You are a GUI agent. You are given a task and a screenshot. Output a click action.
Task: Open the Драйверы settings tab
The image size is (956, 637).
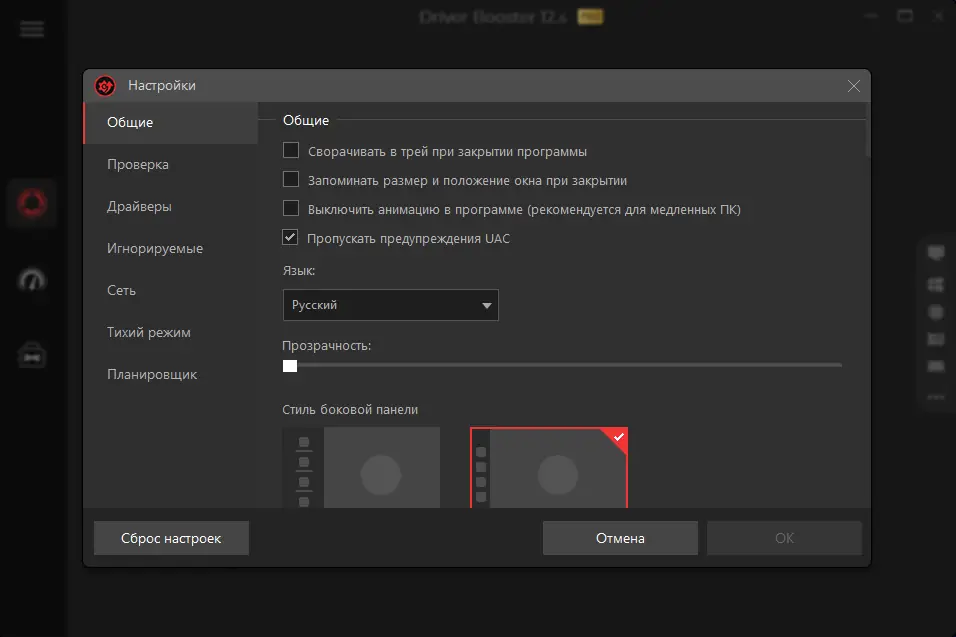[171, 207]
